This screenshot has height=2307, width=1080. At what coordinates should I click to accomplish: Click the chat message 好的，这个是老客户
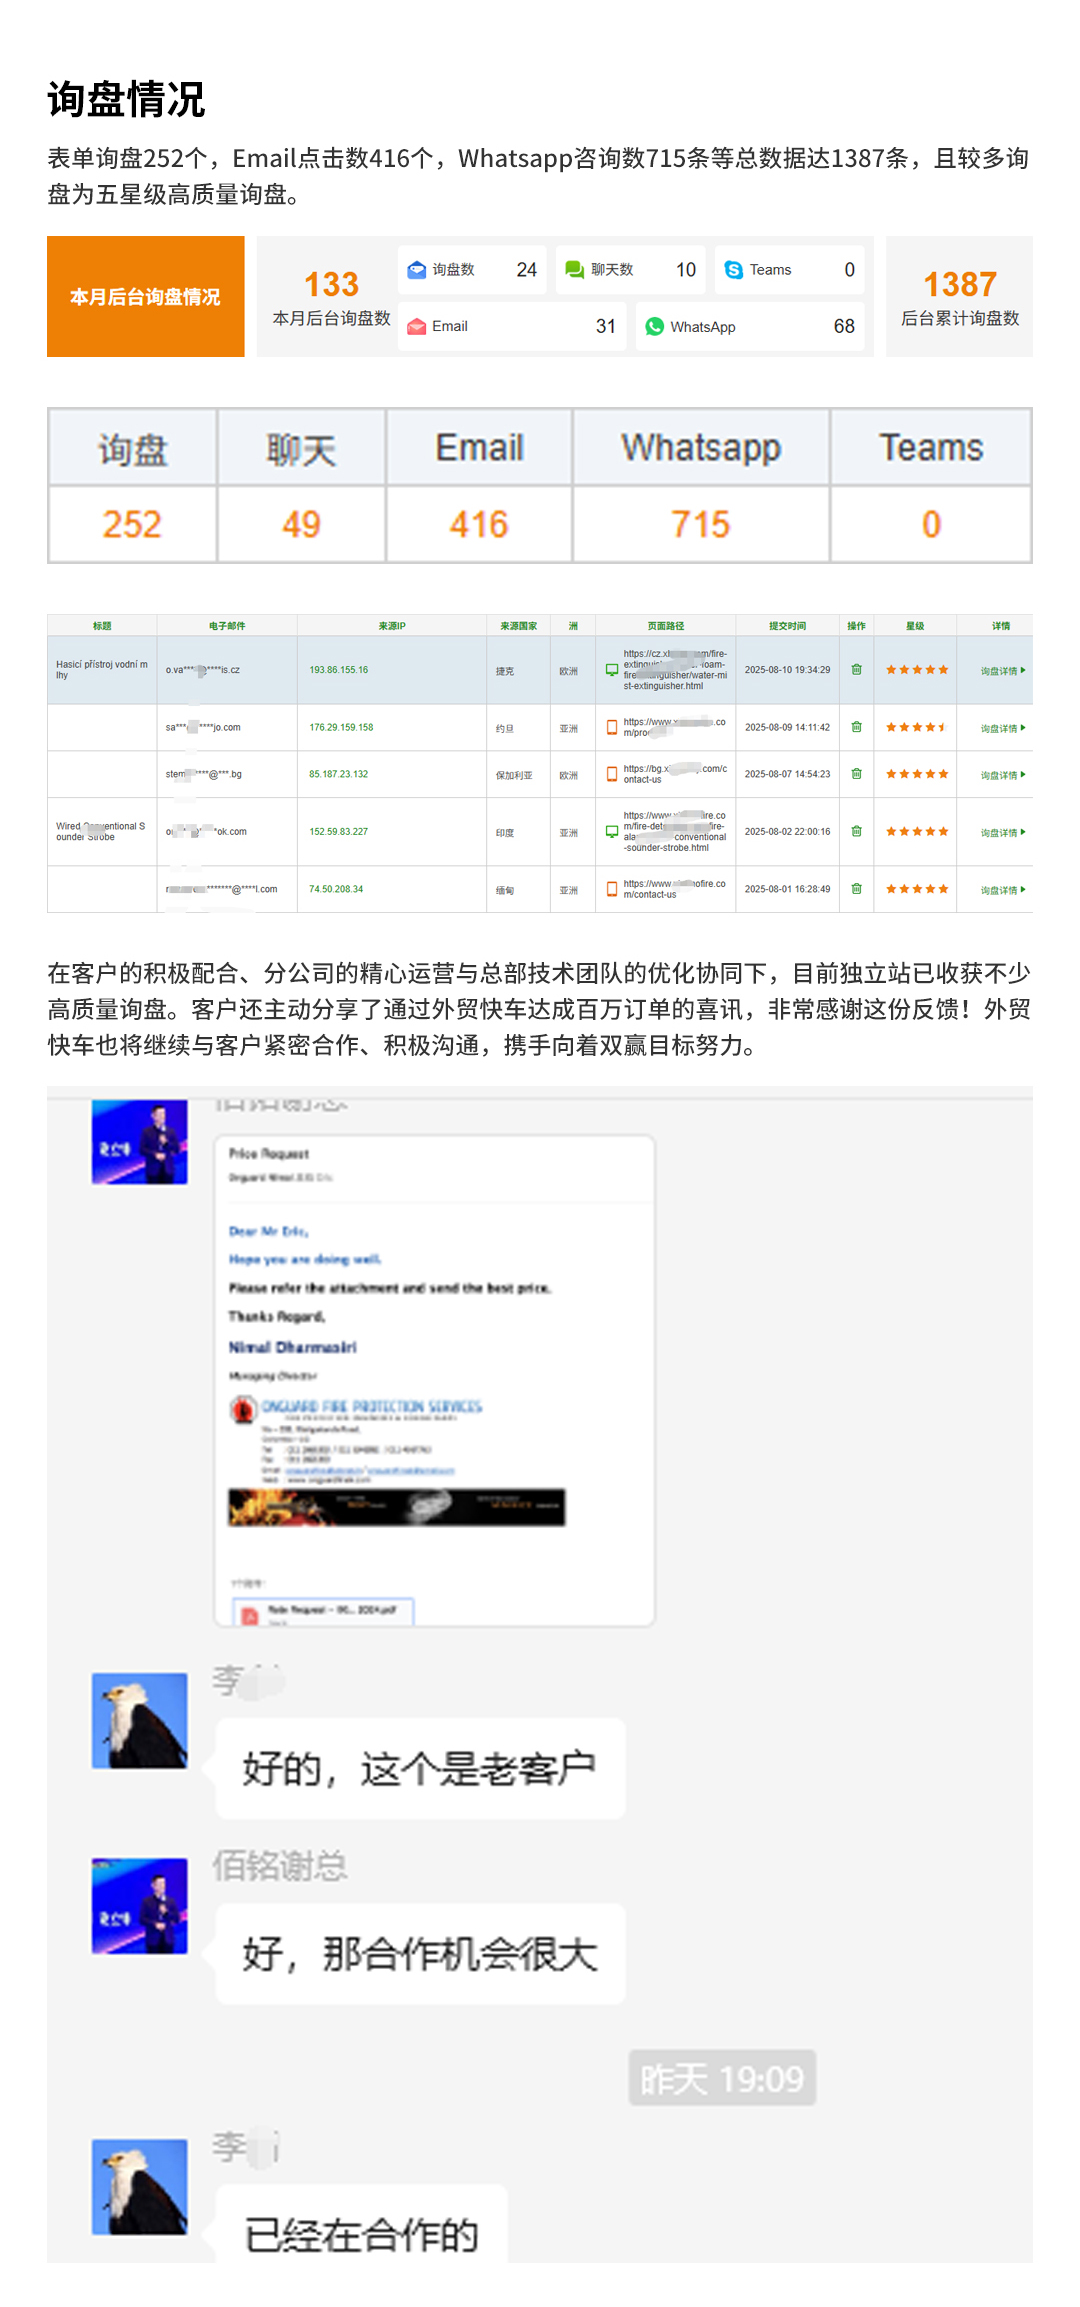click(420, 1769)
